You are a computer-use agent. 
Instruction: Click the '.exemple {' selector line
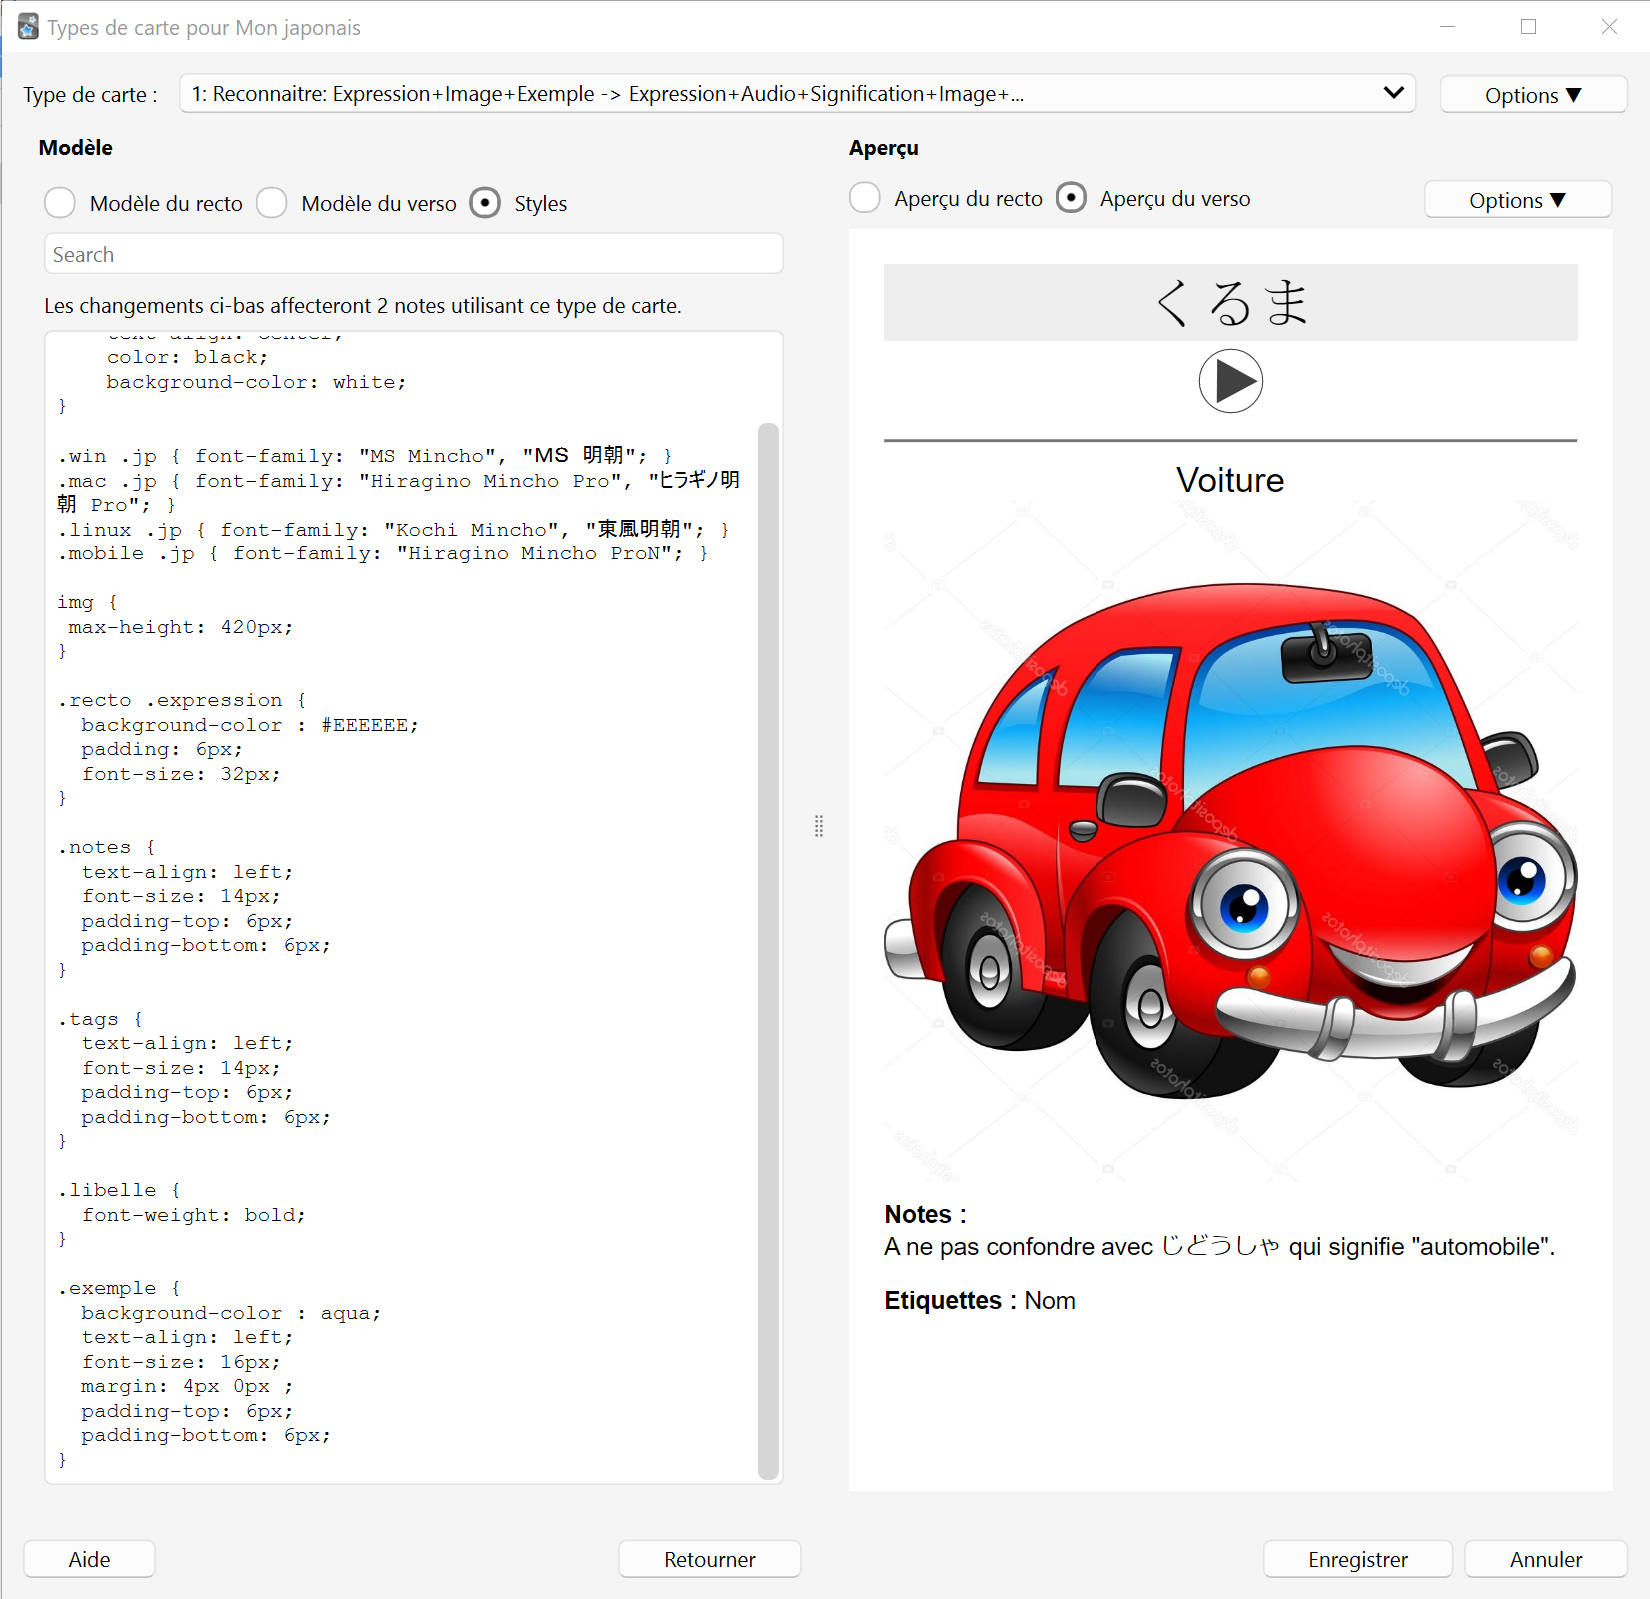pyautogui.click(x=119, y=1288)
